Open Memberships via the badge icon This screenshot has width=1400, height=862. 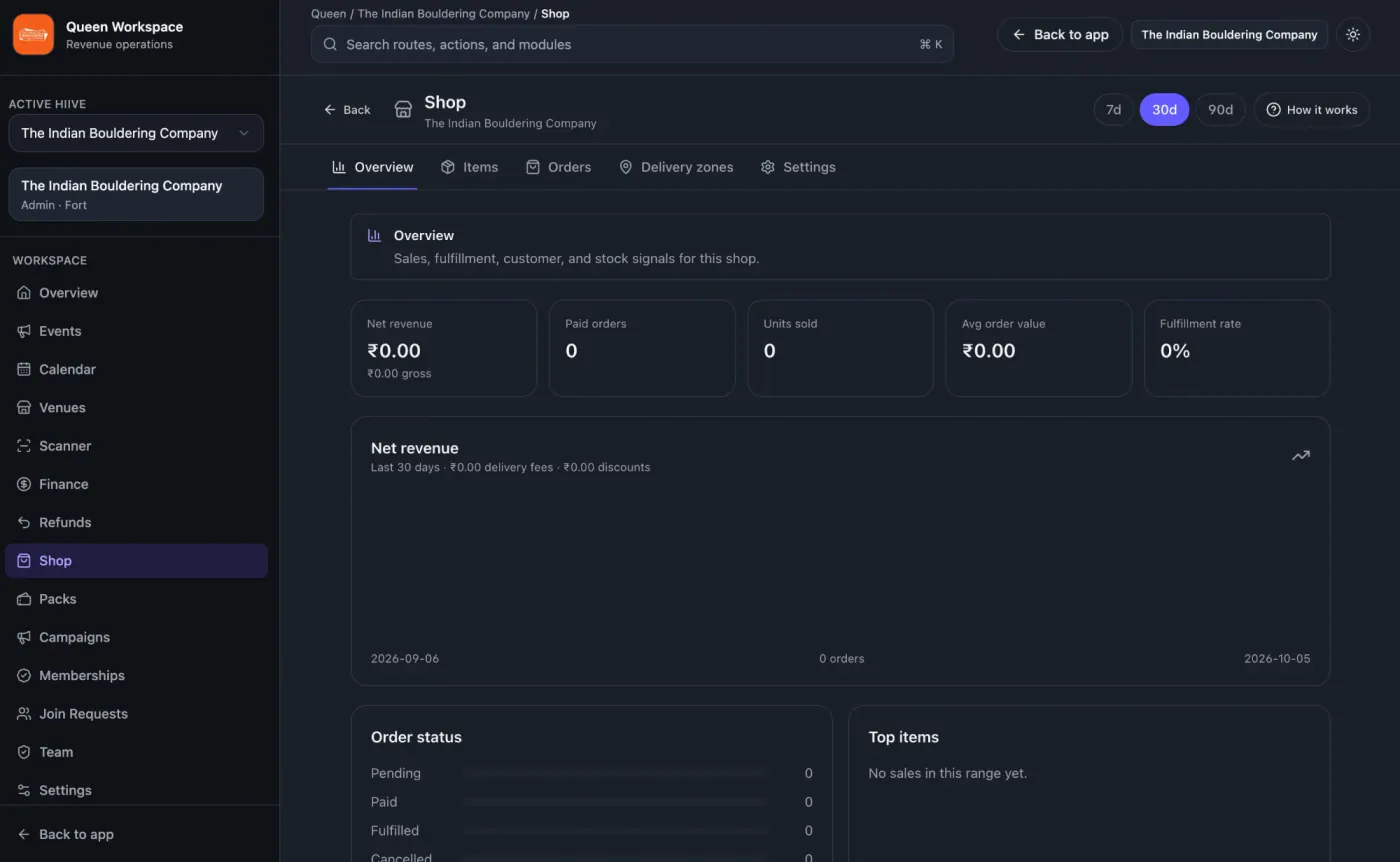[24, 676]
